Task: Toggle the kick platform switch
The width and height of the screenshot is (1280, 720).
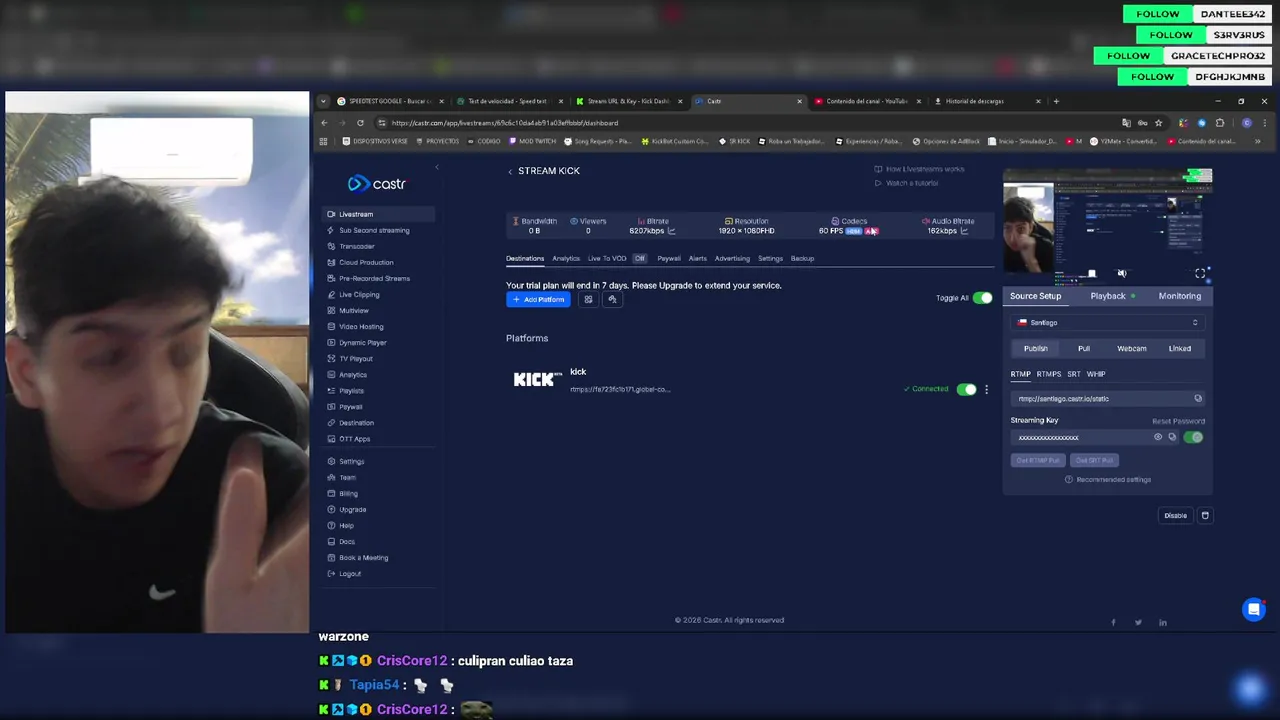Action: click(966, 389)
